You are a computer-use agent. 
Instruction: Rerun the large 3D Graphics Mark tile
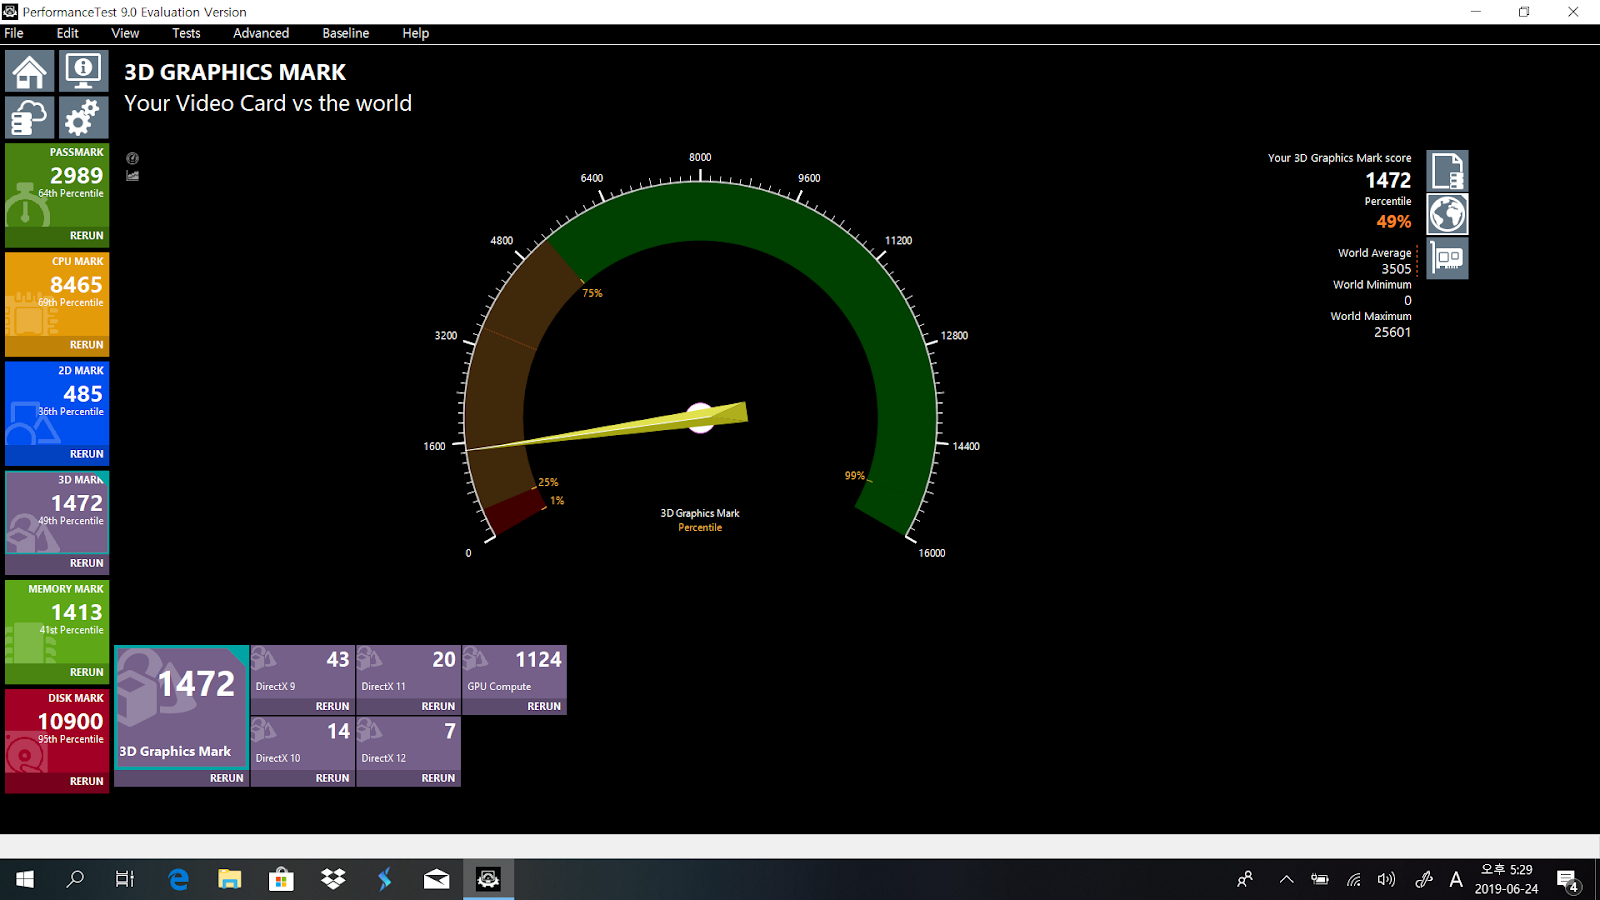[227, 778]
